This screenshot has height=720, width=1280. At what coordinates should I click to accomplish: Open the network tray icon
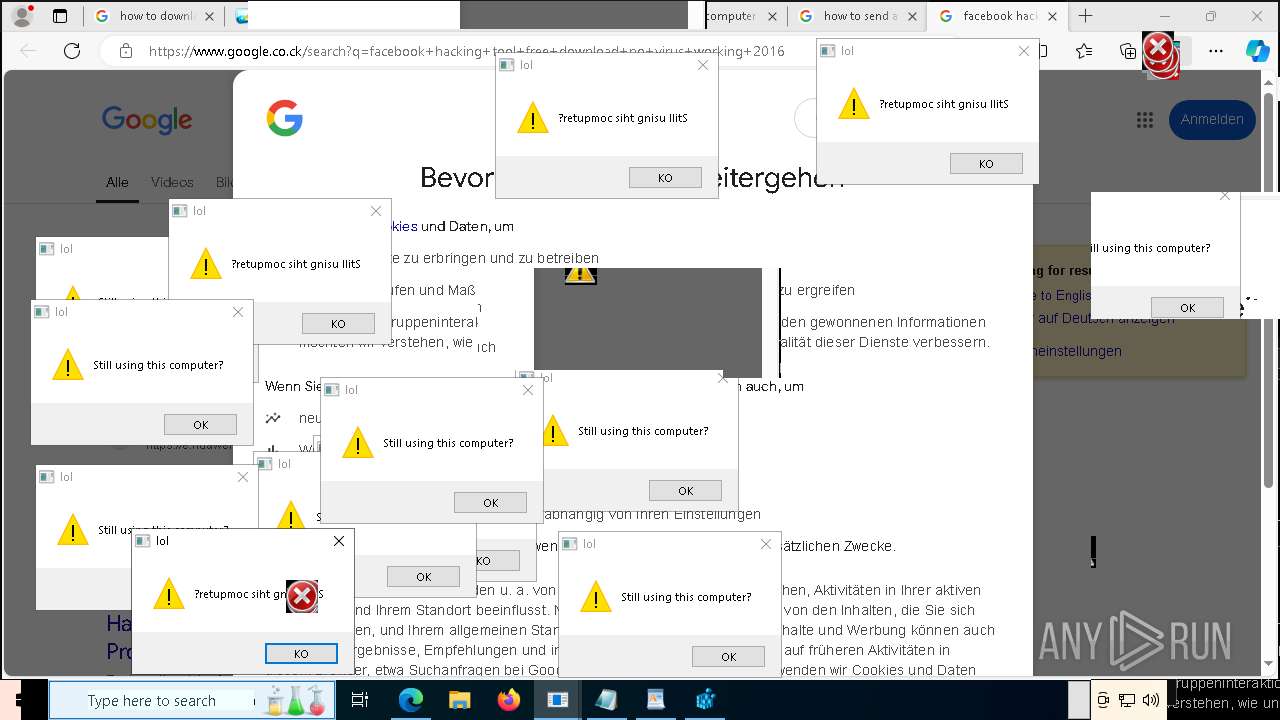click(1127, 700)
